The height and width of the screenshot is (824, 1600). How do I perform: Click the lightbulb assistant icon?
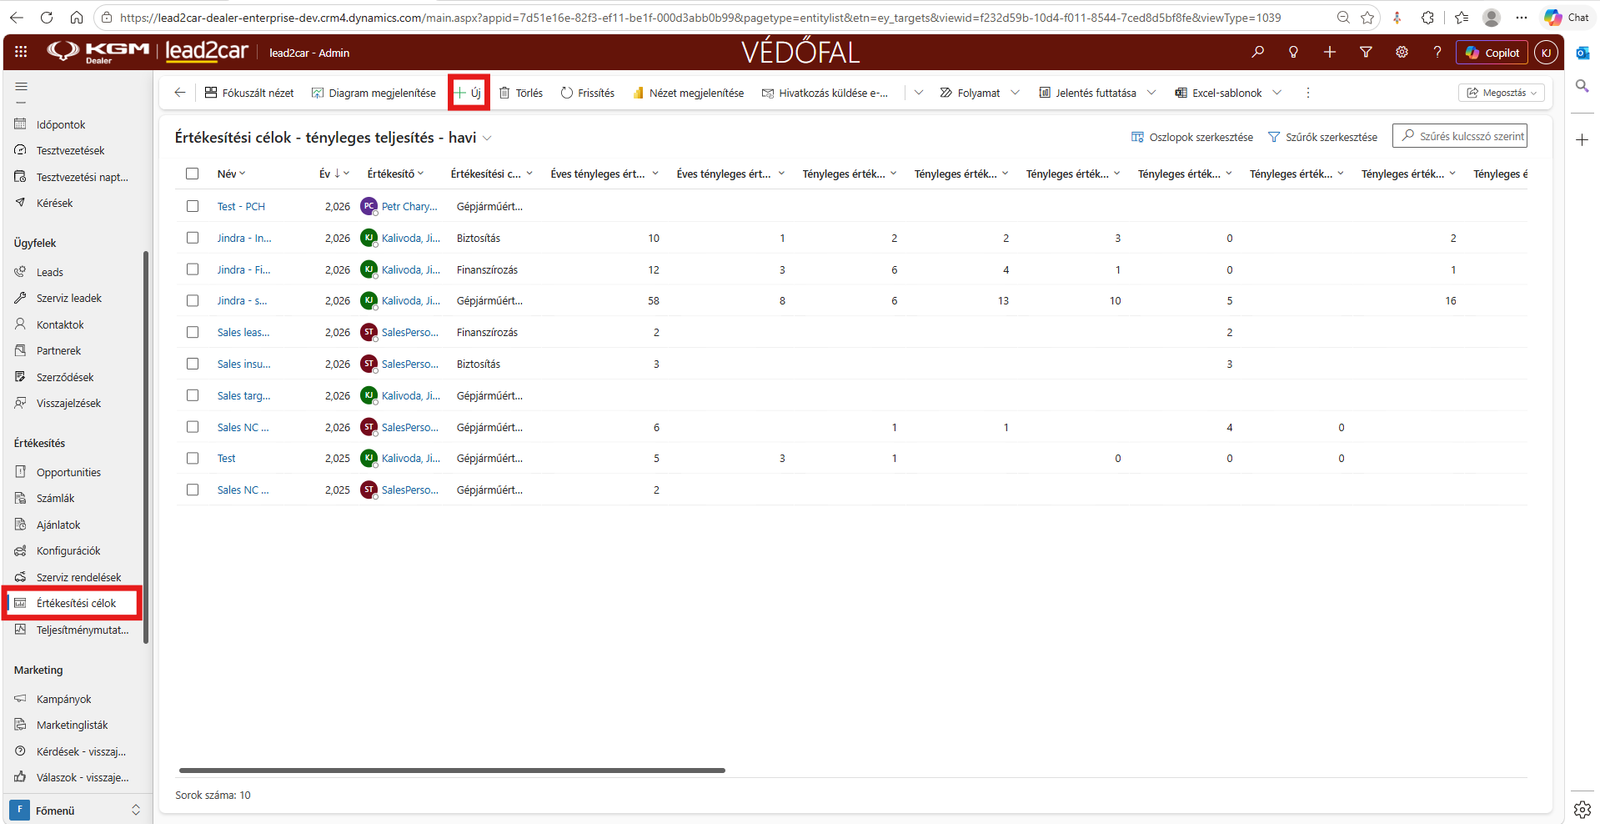(x=1294, y=52)
